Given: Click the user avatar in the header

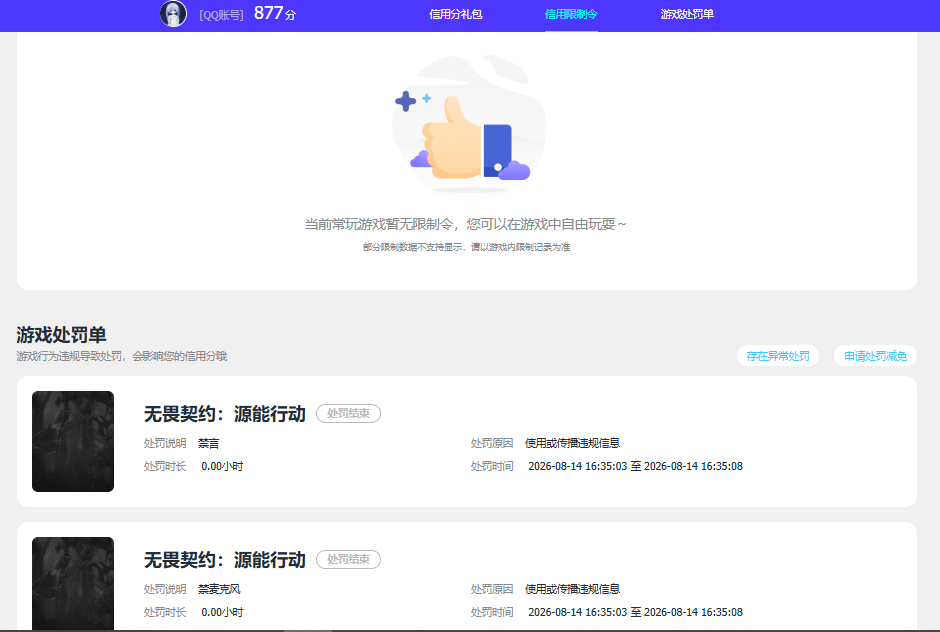Looking at the screenshot, I should tap(173, 14).
